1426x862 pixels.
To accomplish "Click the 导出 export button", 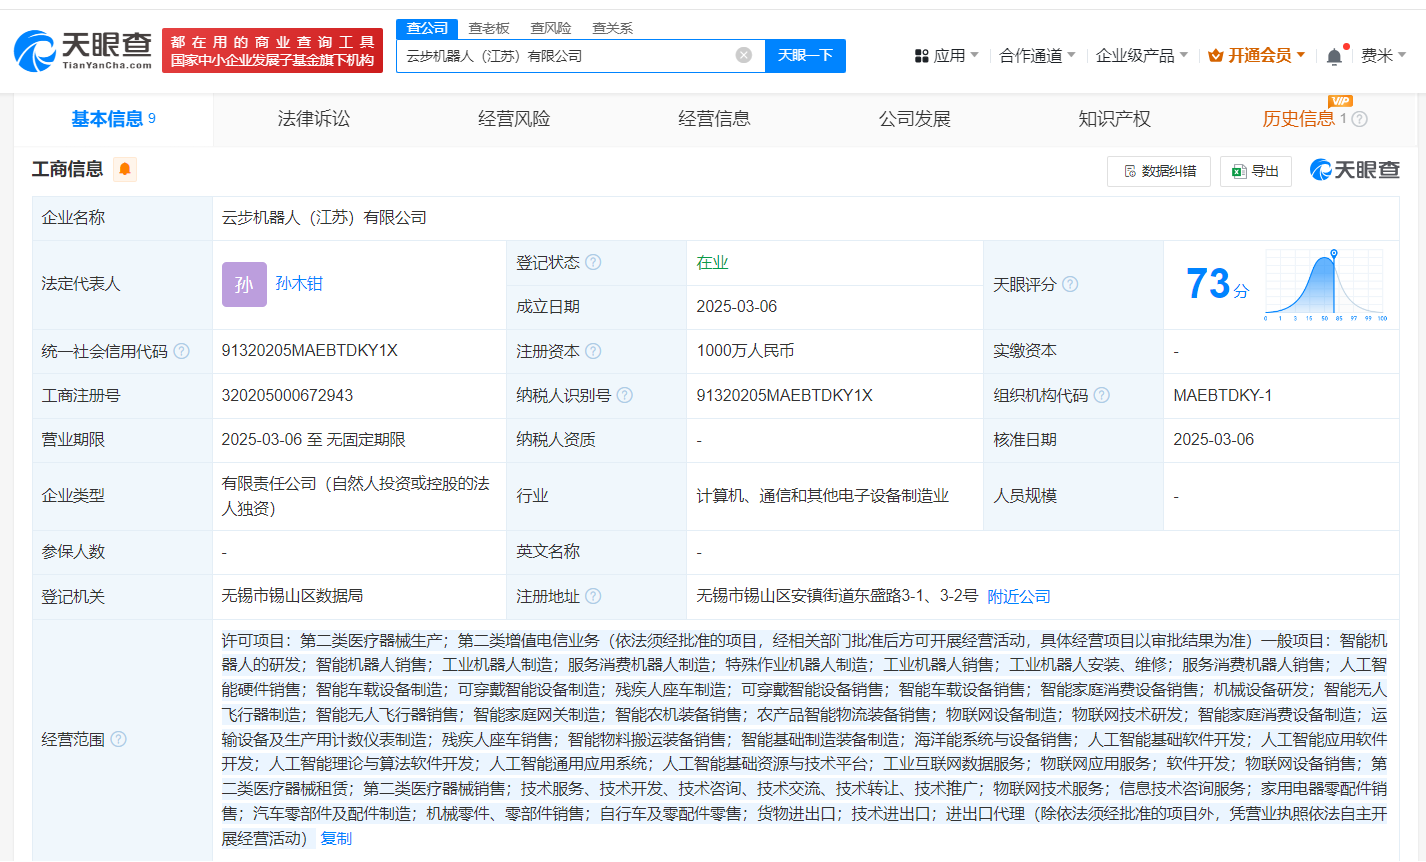I will (1256, 171).
